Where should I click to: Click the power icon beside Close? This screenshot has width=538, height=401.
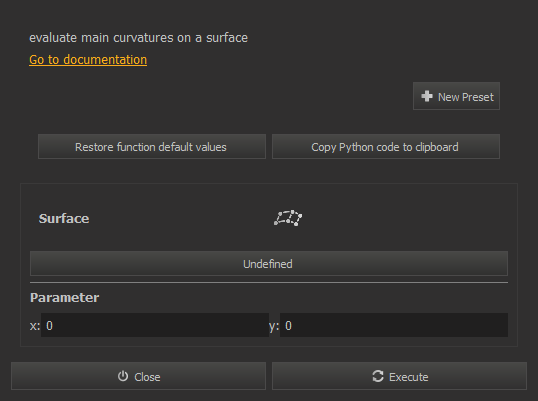click(x=123, y=376)
